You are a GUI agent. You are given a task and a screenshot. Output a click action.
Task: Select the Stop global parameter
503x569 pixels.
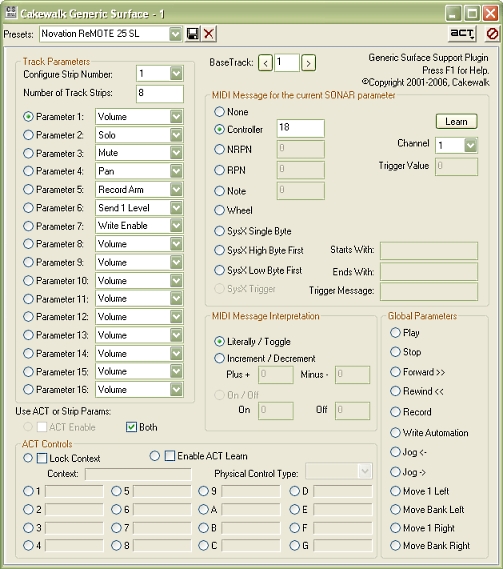[395, 352]
